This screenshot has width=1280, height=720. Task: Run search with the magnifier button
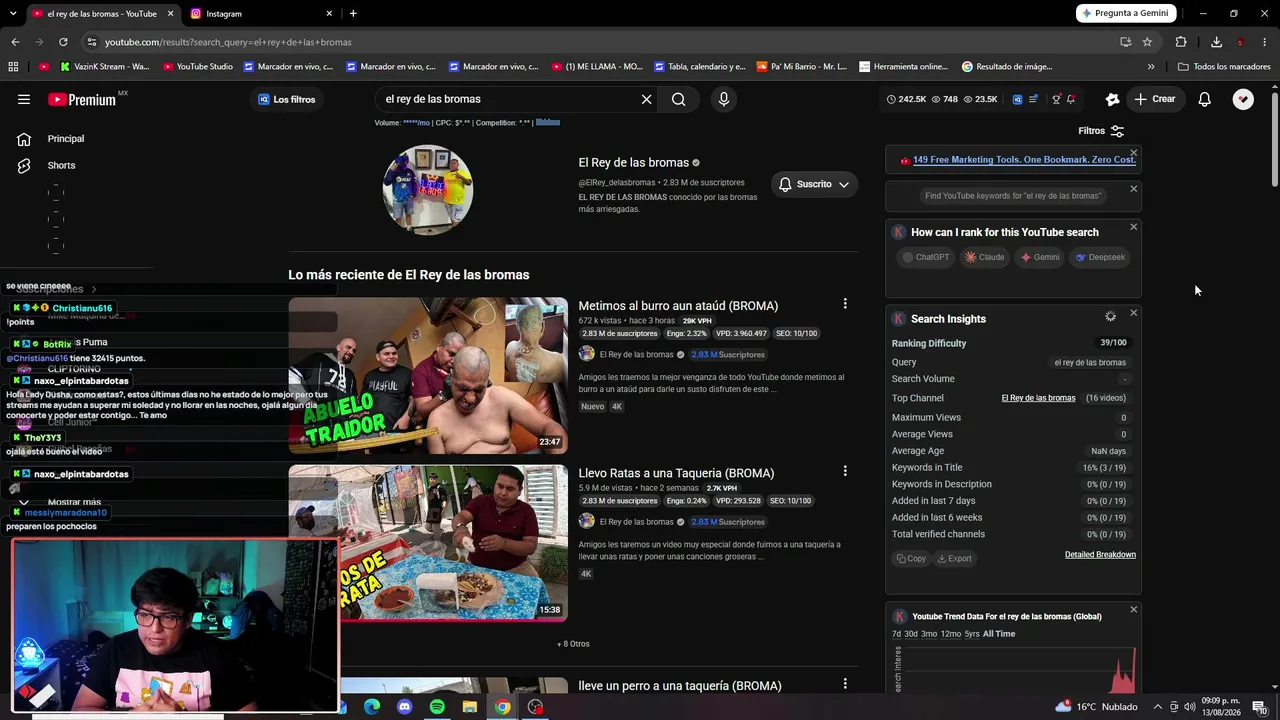pos(678,99)
